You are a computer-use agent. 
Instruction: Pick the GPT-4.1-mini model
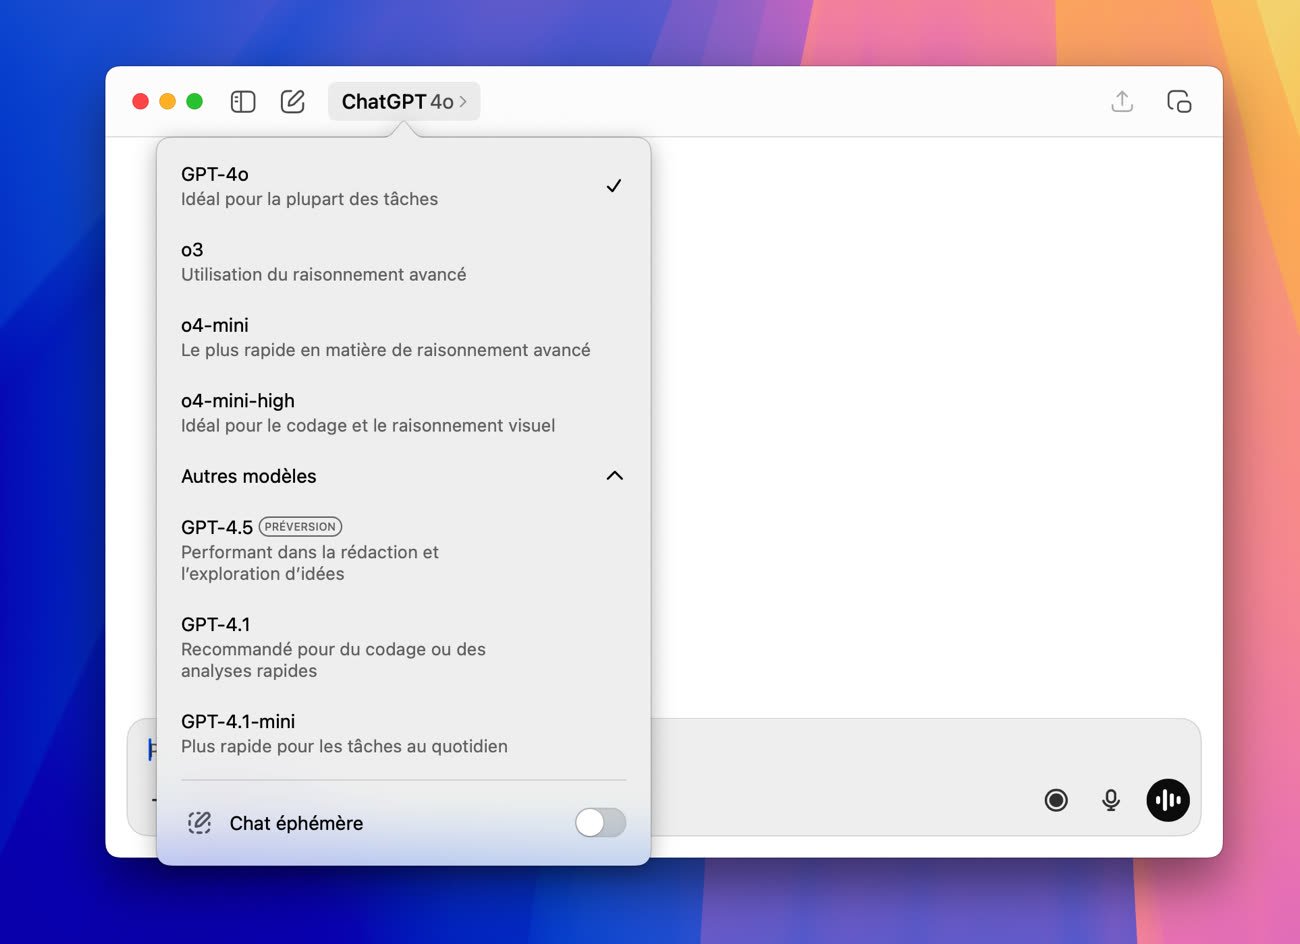click(x=403, y=733)
